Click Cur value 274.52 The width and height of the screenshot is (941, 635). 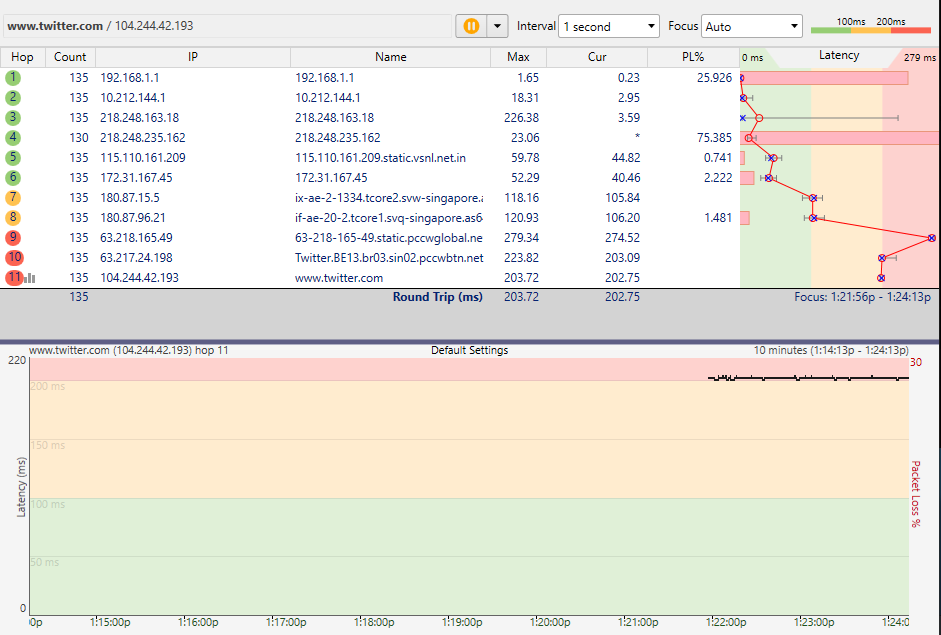point(622,238)
